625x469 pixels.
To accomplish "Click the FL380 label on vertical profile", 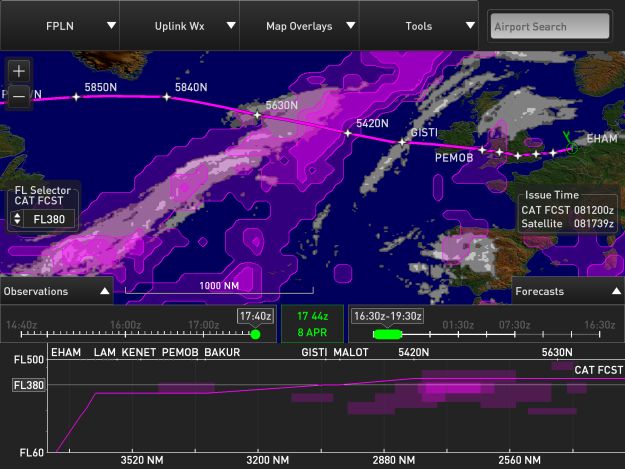I will click(27, 385).
